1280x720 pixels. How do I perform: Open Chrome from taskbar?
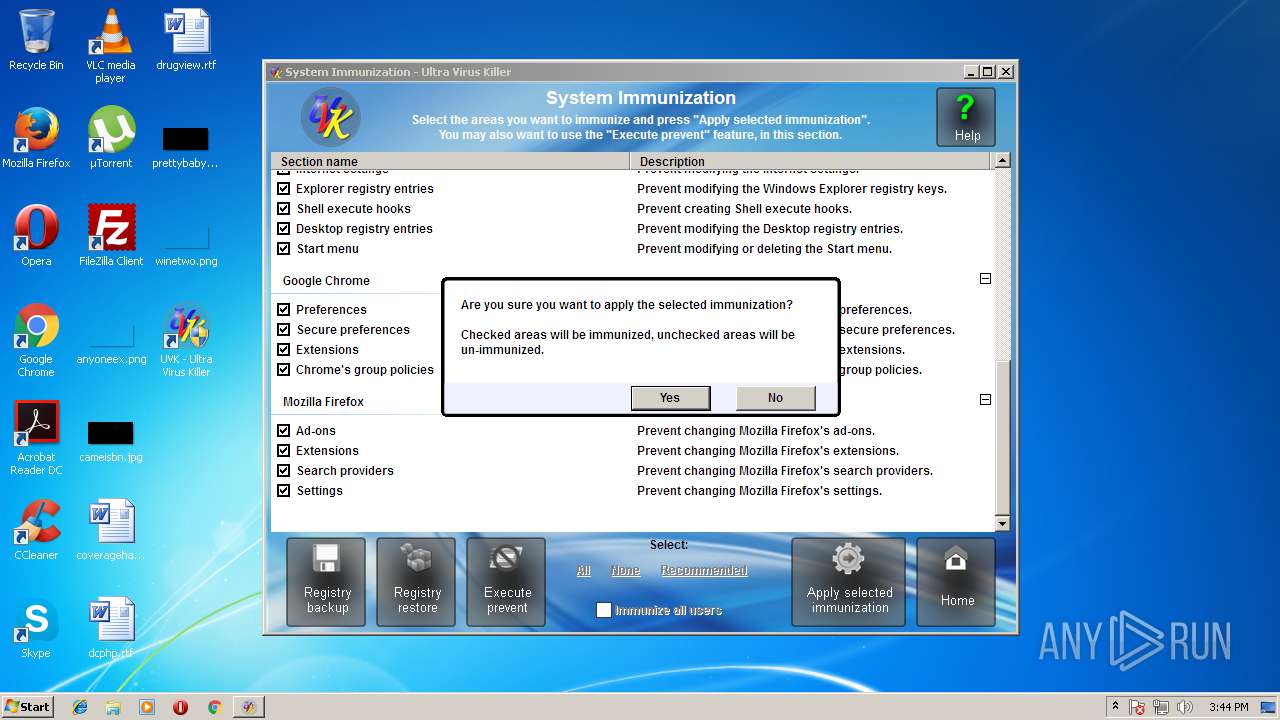point(214,707)
